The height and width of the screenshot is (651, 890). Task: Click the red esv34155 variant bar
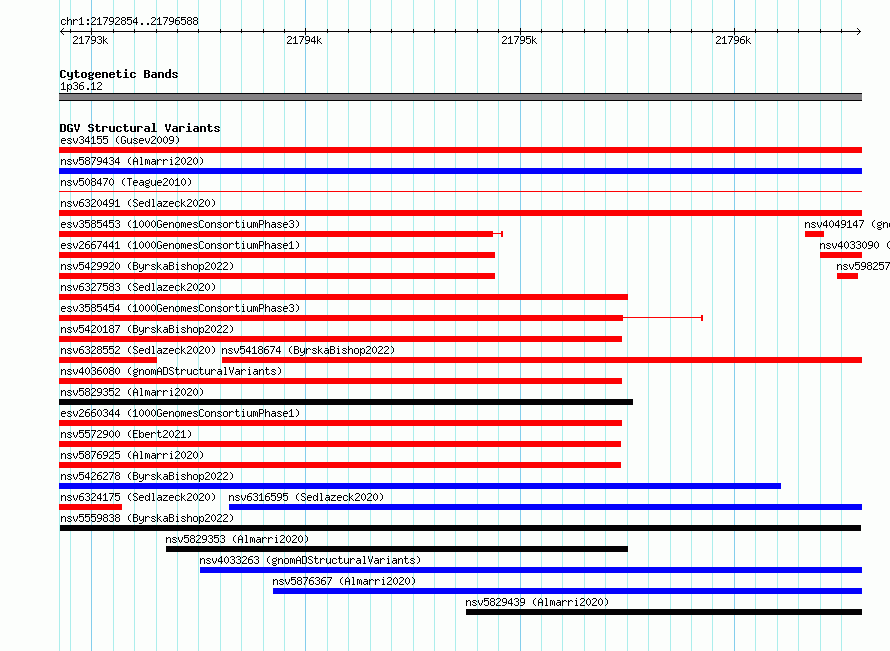pos(460,150)
